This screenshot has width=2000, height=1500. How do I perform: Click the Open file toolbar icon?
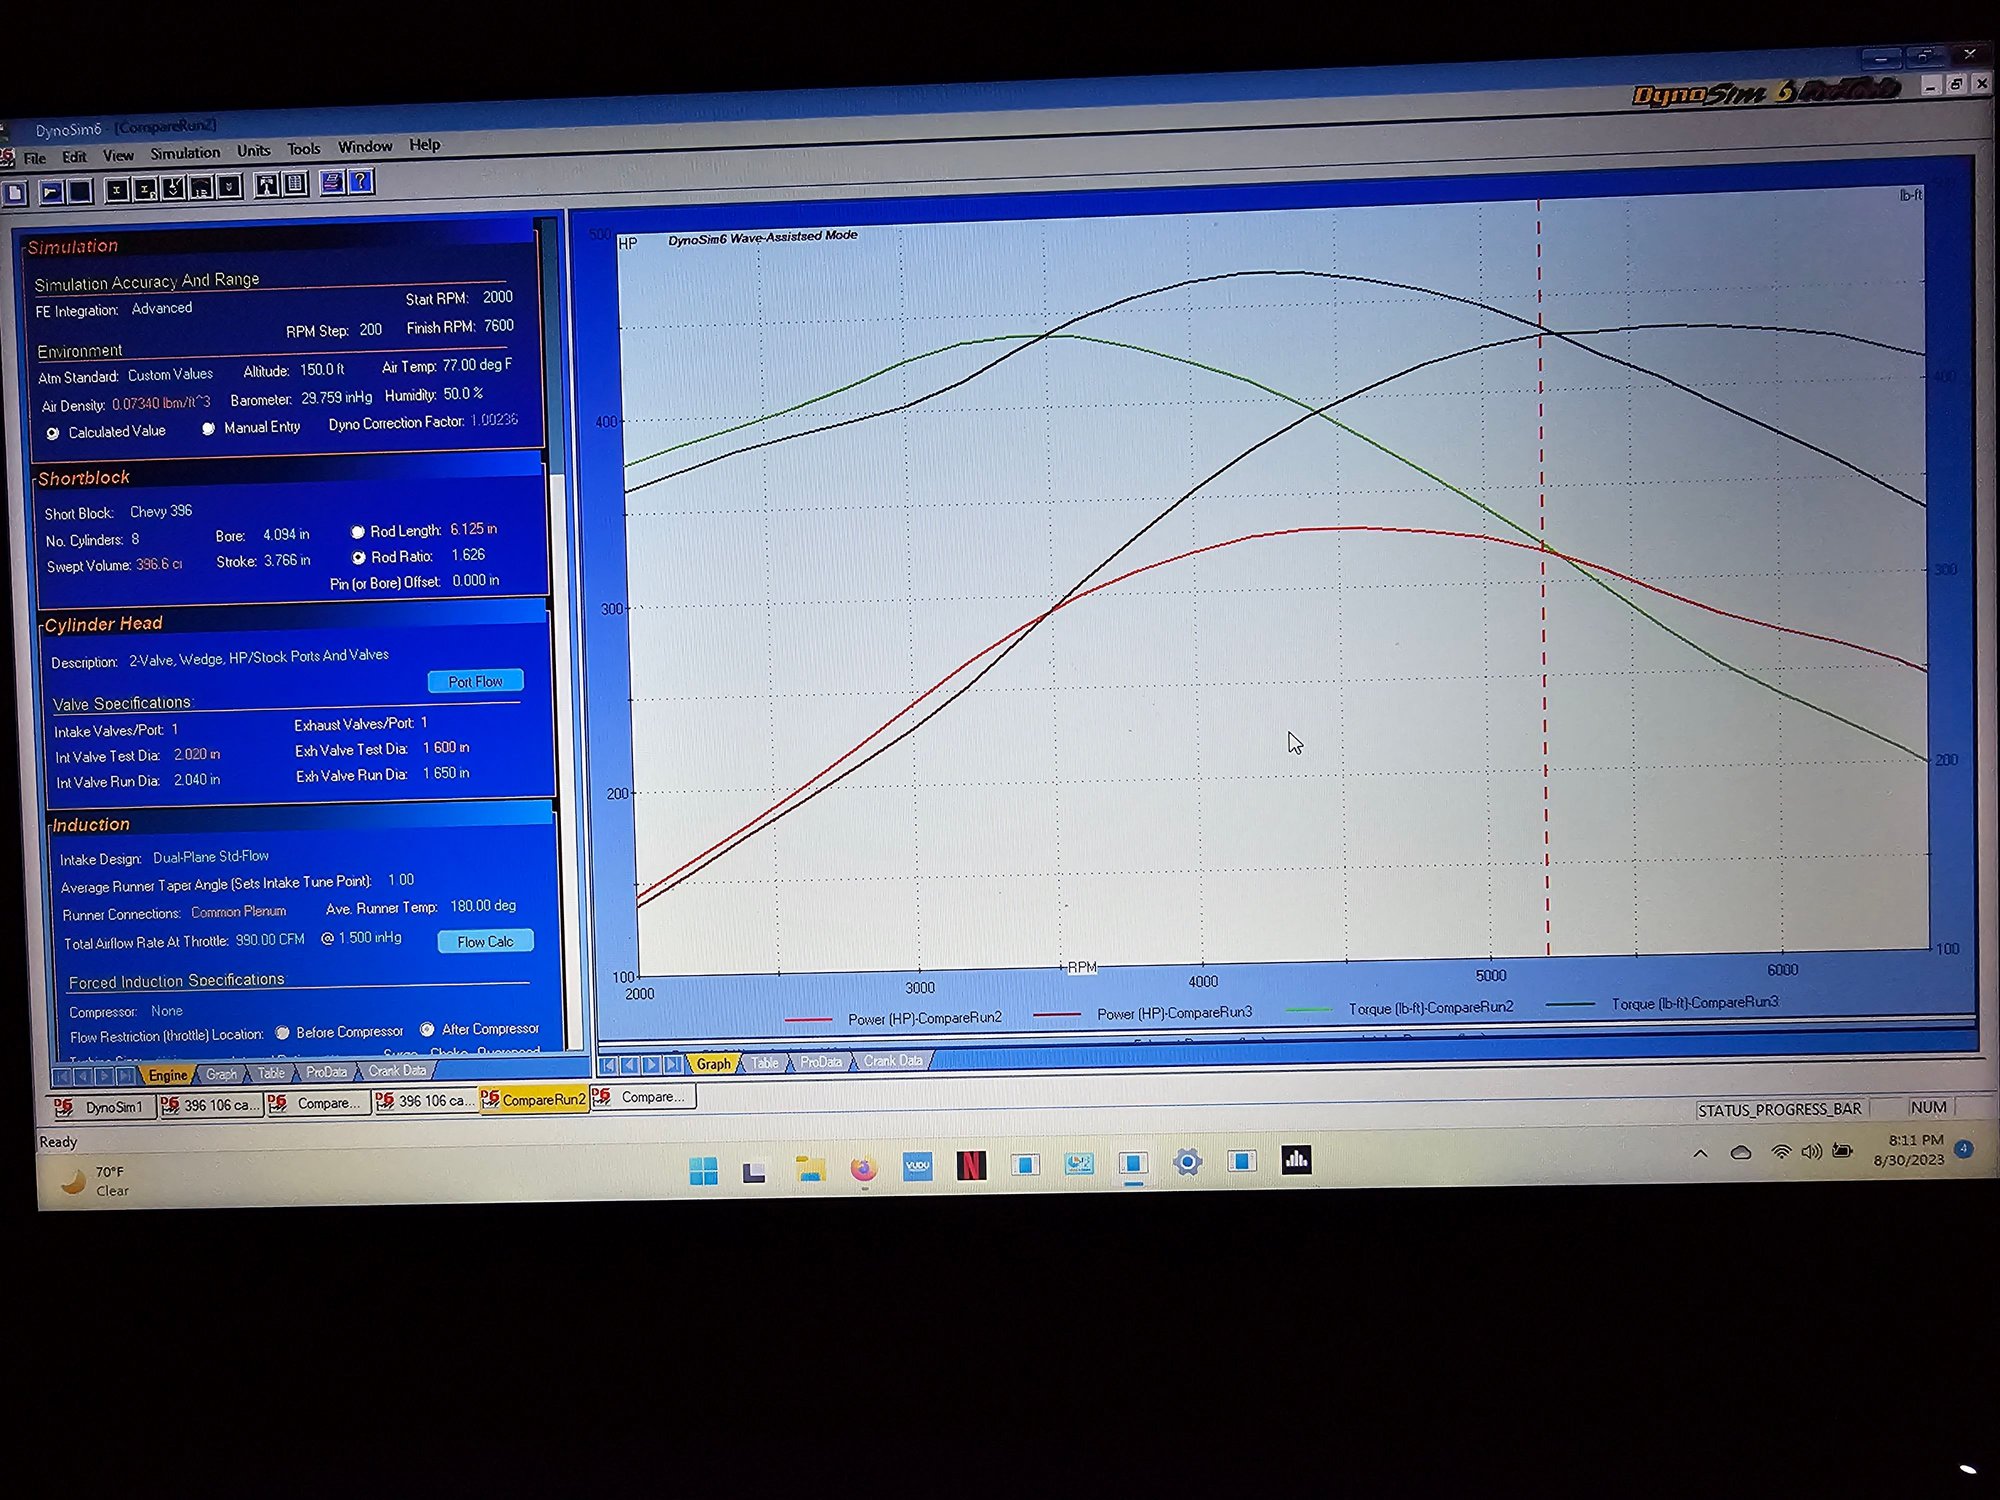[x=51, y=190]
